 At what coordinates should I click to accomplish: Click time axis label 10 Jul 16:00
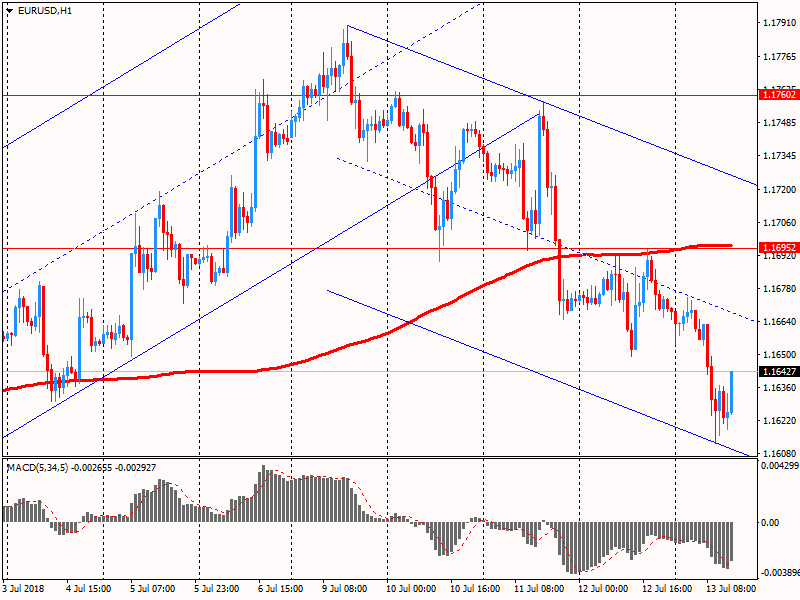tap(475, 588)
